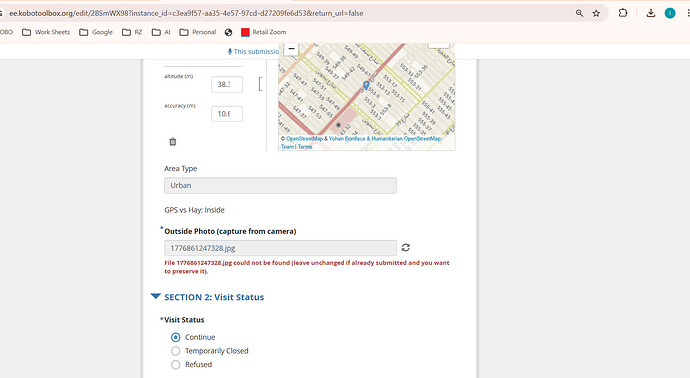Zoom out the map with minus button
This screenshot has width=690, height=378.
tap(291, 48)
